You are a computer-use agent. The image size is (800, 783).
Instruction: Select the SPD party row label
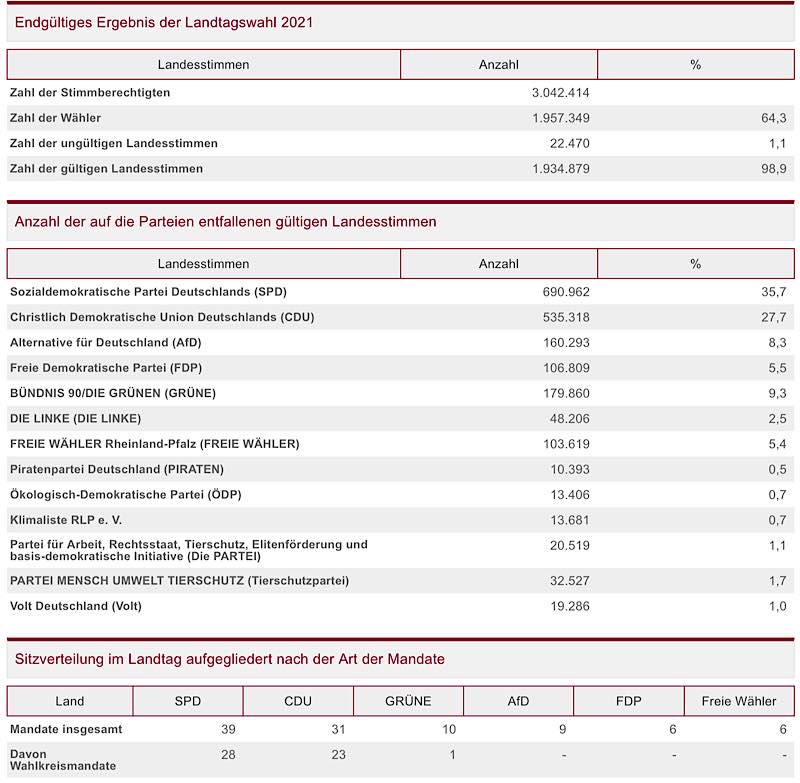[x=148, y=292]
